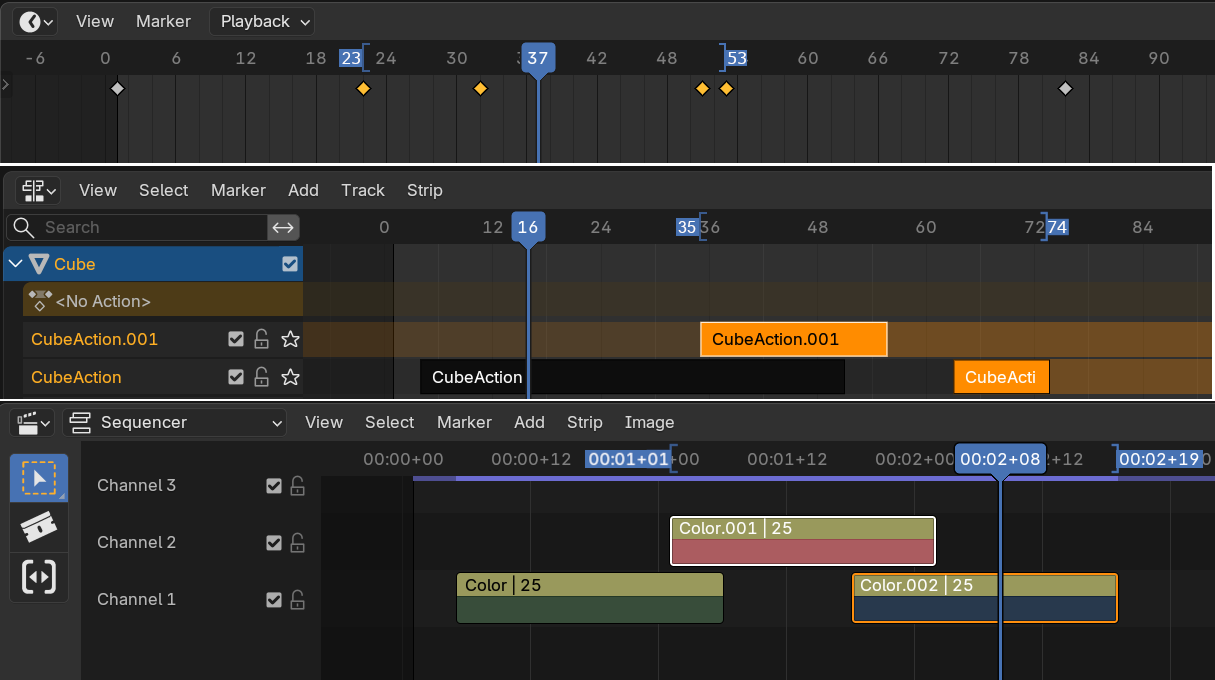
Task: Select the Slip tool below the Blade
Action: coord(39,577)
